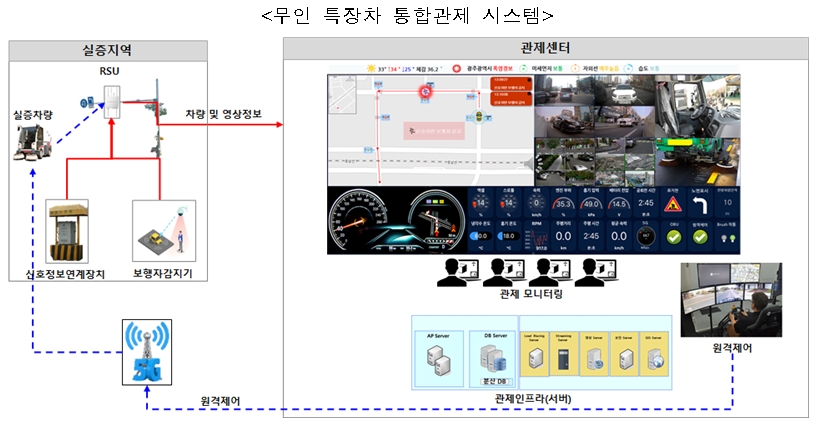Open the first orange alert notification card

point(511,84)
